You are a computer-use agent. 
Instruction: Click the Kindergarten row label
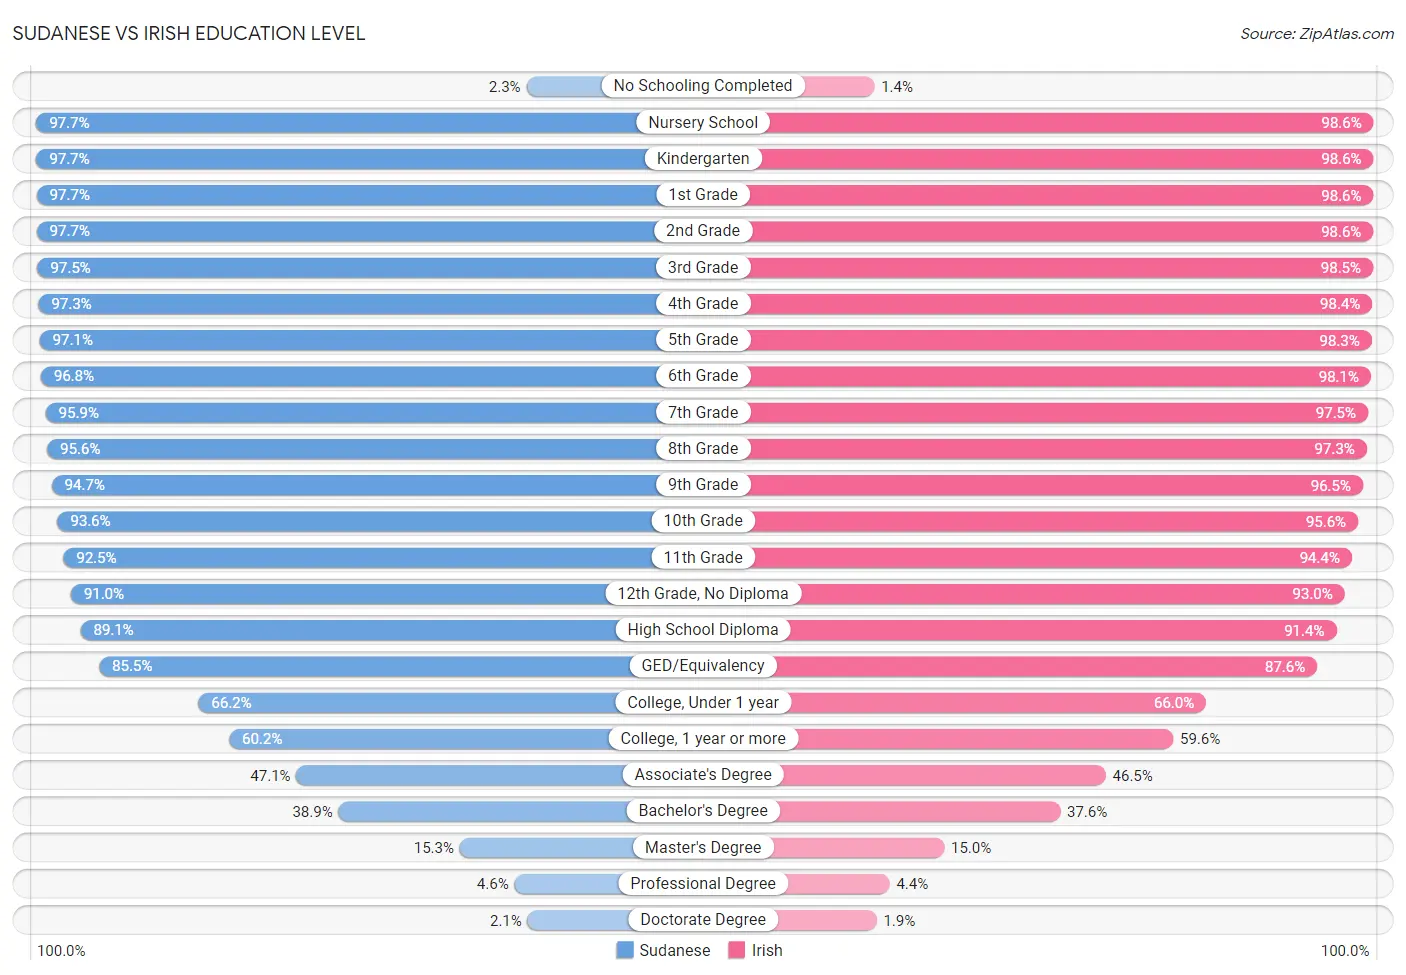coord(703,158)
